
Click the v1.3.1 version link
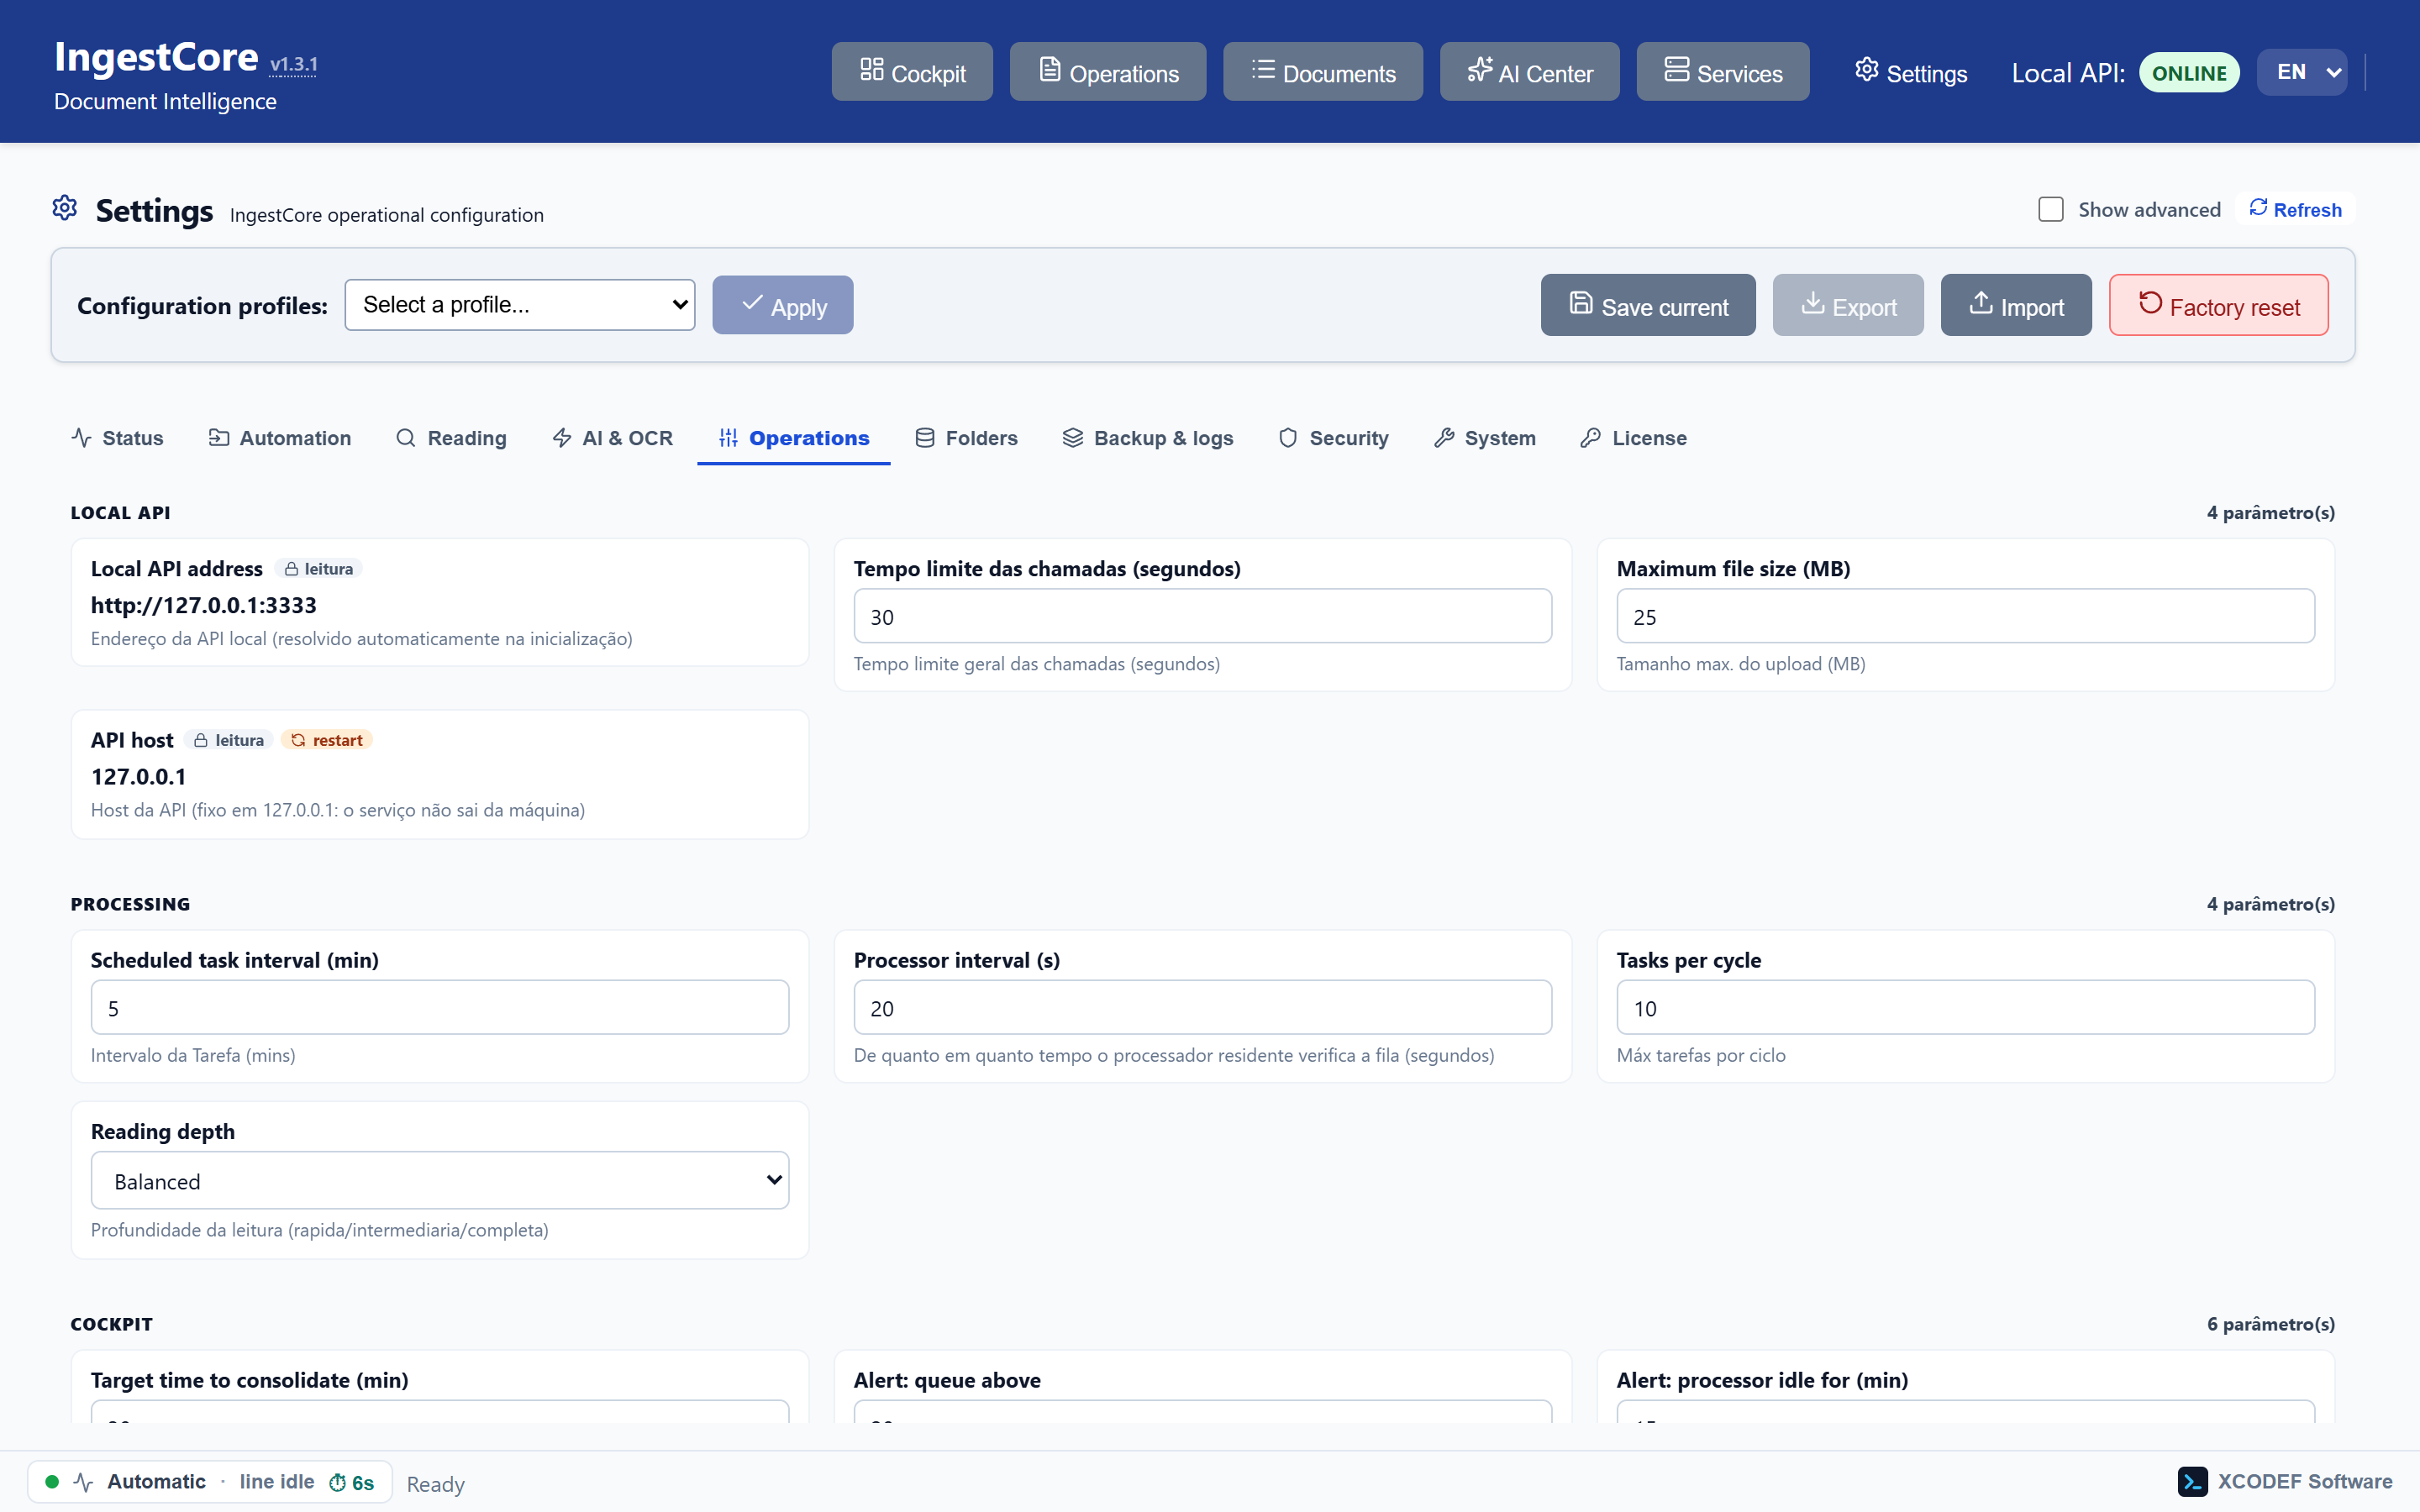click(x=294, y=64)
